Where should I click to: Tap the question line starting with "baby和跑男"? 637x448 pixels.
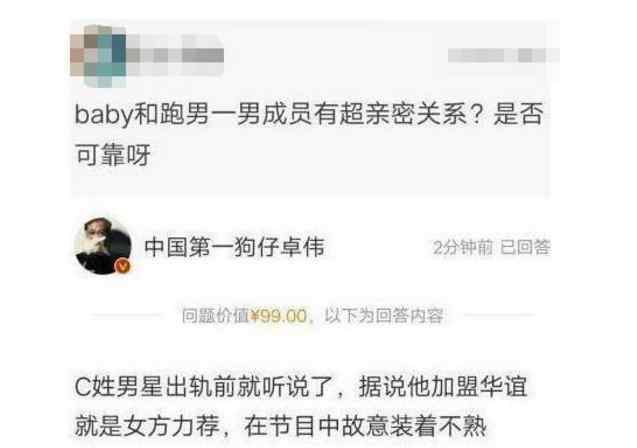coord(309,114)
